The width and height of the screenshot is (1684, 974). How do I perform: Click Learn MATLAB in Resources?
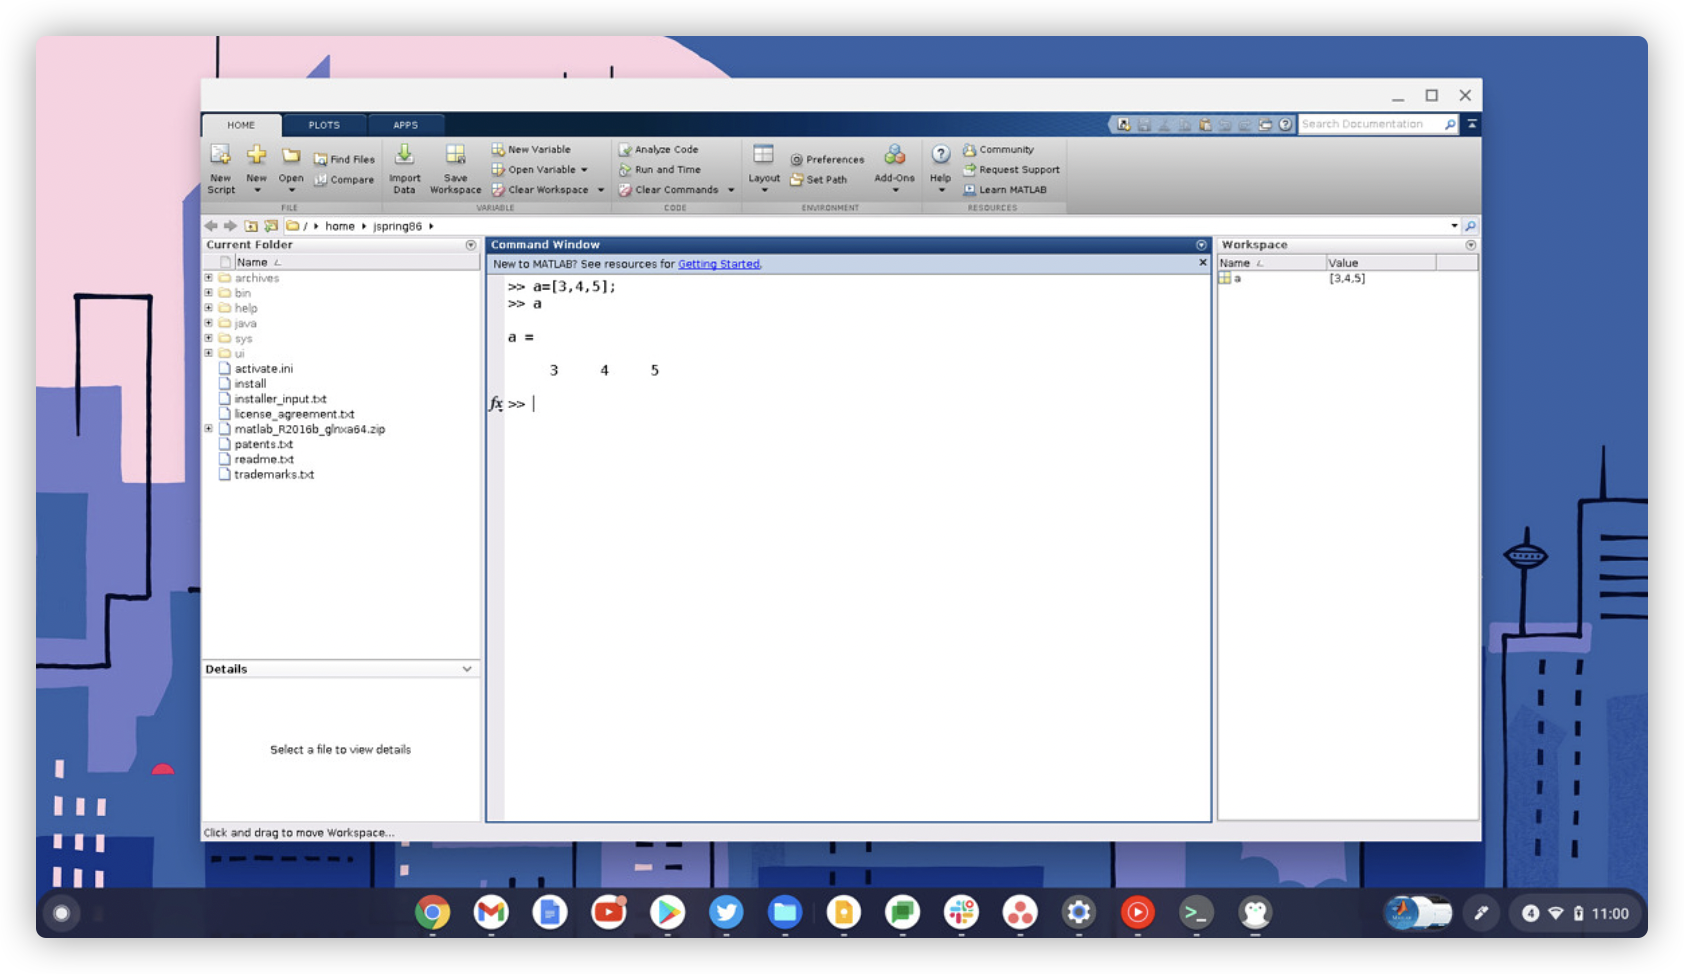[x=1005, y=190]
